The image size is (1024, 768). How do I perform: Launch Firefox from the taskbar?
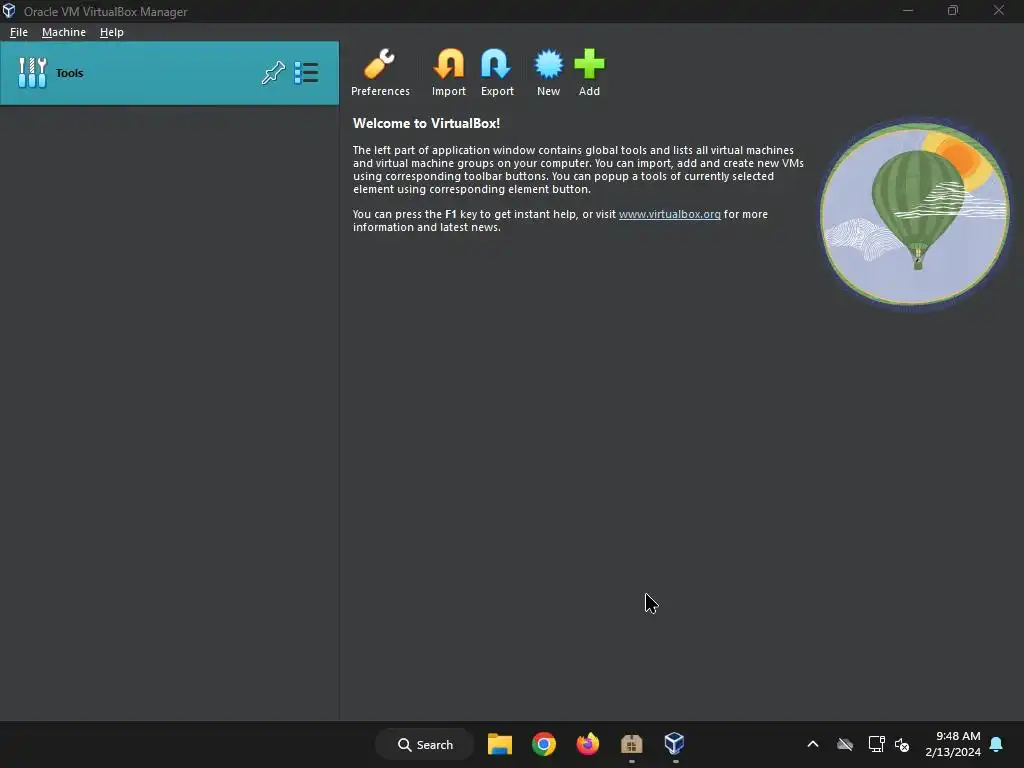point(588,744)
